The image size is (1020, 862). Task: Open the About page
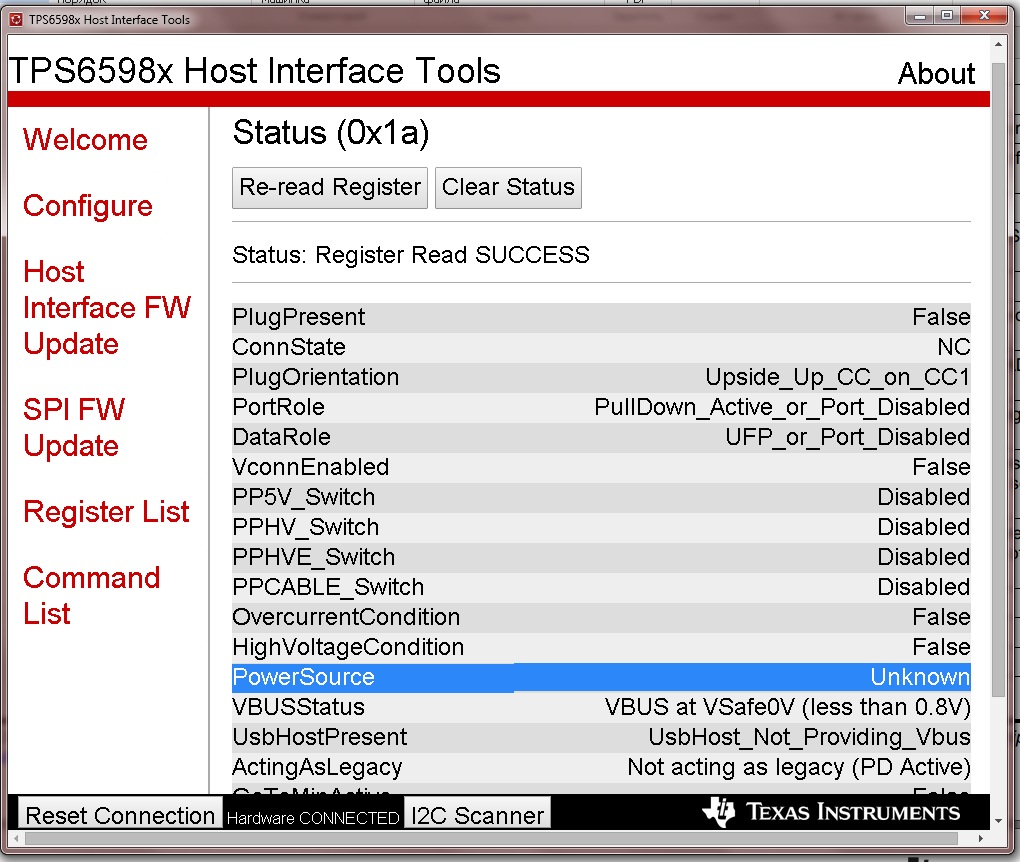tap(936, 73)
